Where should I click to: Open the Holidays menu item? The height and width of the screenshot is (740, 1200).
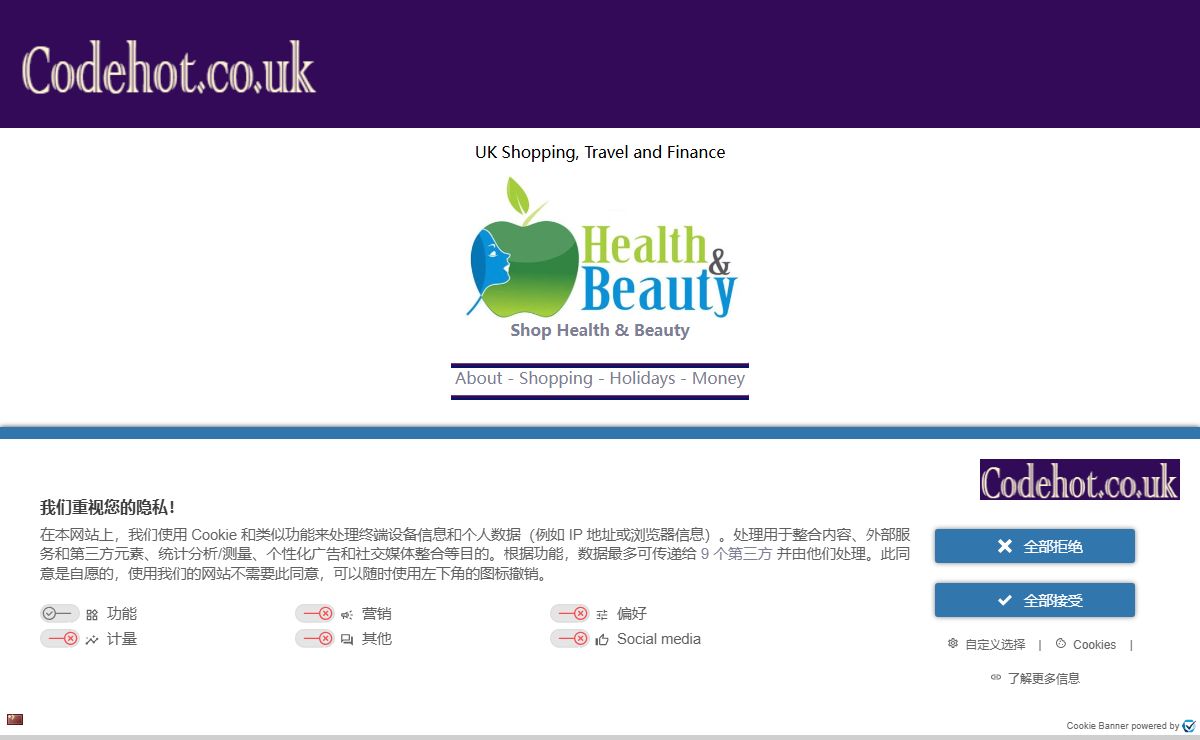coord(642,378)
